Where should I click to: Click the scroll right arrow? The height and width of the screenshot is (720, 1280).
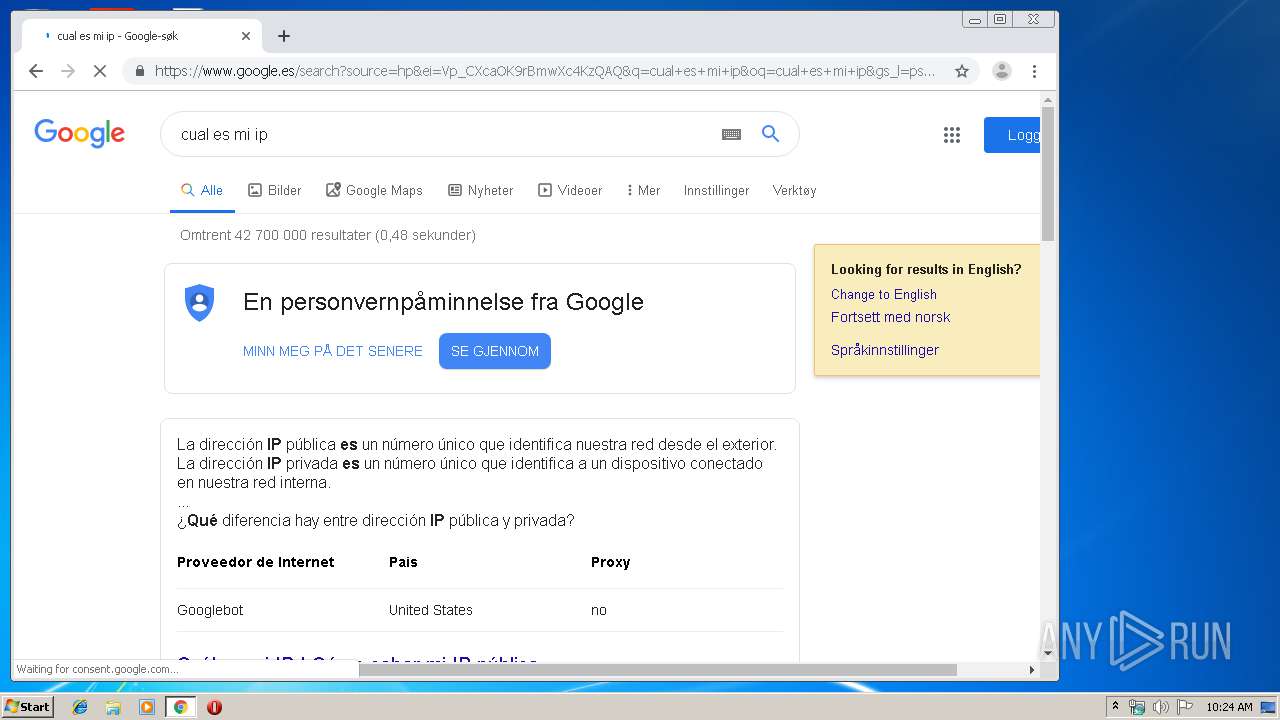(x=1032, y=669)
